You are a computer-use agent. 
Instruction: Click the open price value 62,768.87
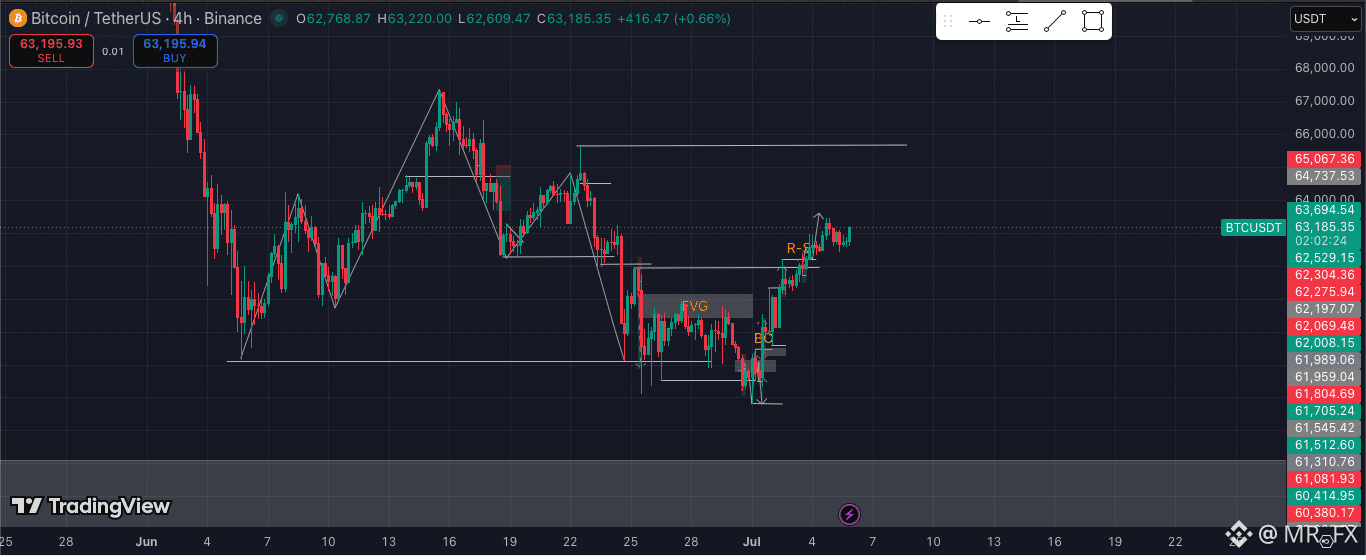coord(339,19)
